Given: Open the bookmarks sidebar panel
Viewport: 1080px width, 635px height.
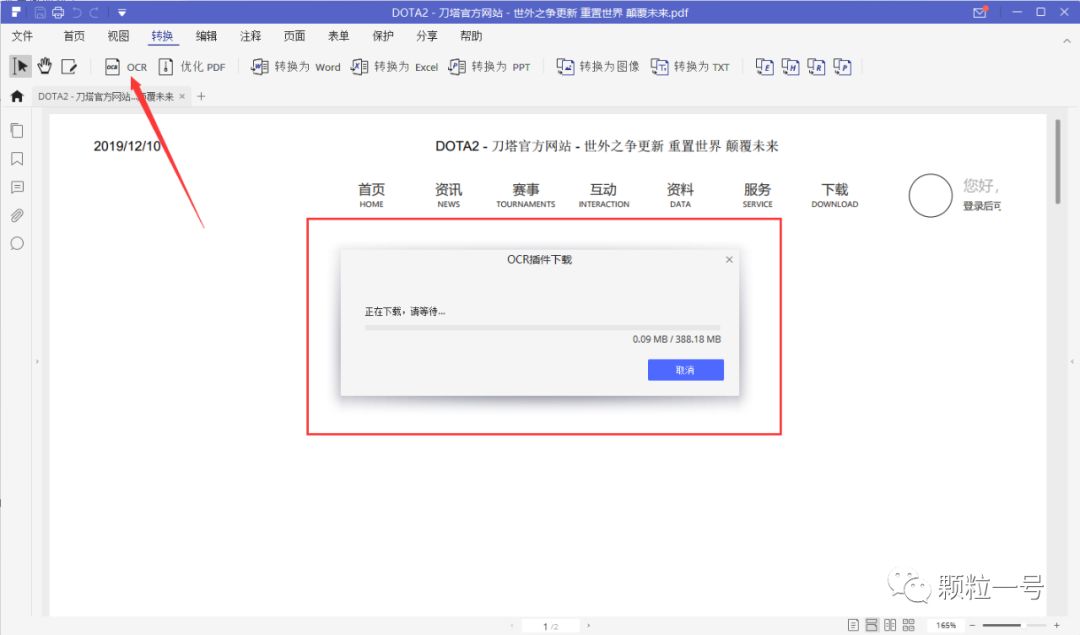Looking at the screenshot, I should pyautogui.click(x=17, y=159).
